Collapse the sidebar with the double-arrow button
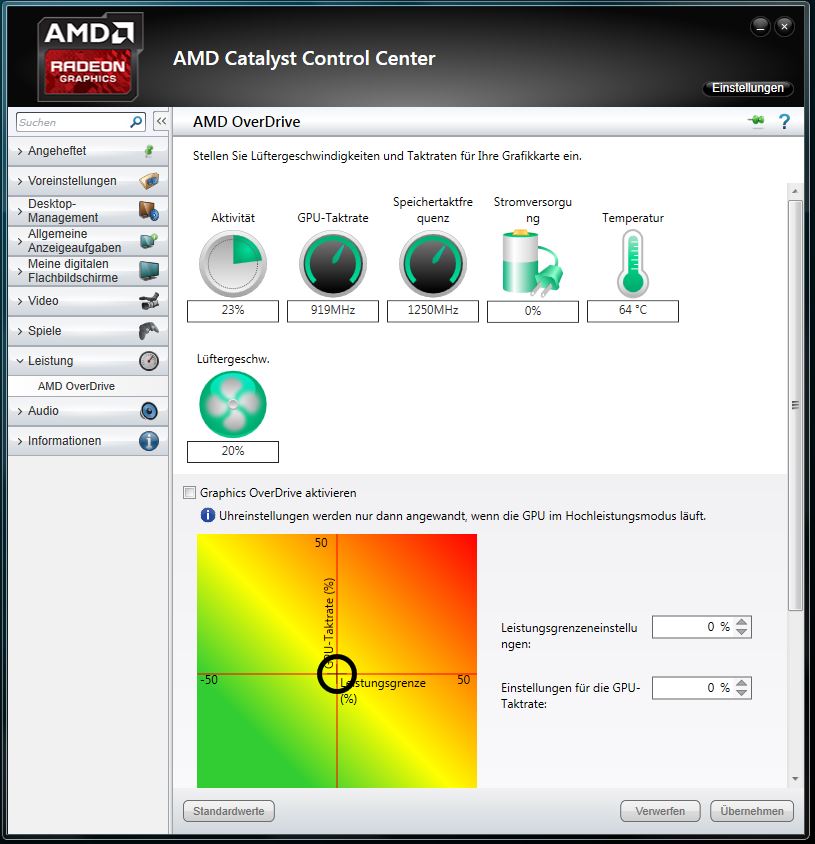Viewport: 815px width, 844px height. (x=161, y=122)
